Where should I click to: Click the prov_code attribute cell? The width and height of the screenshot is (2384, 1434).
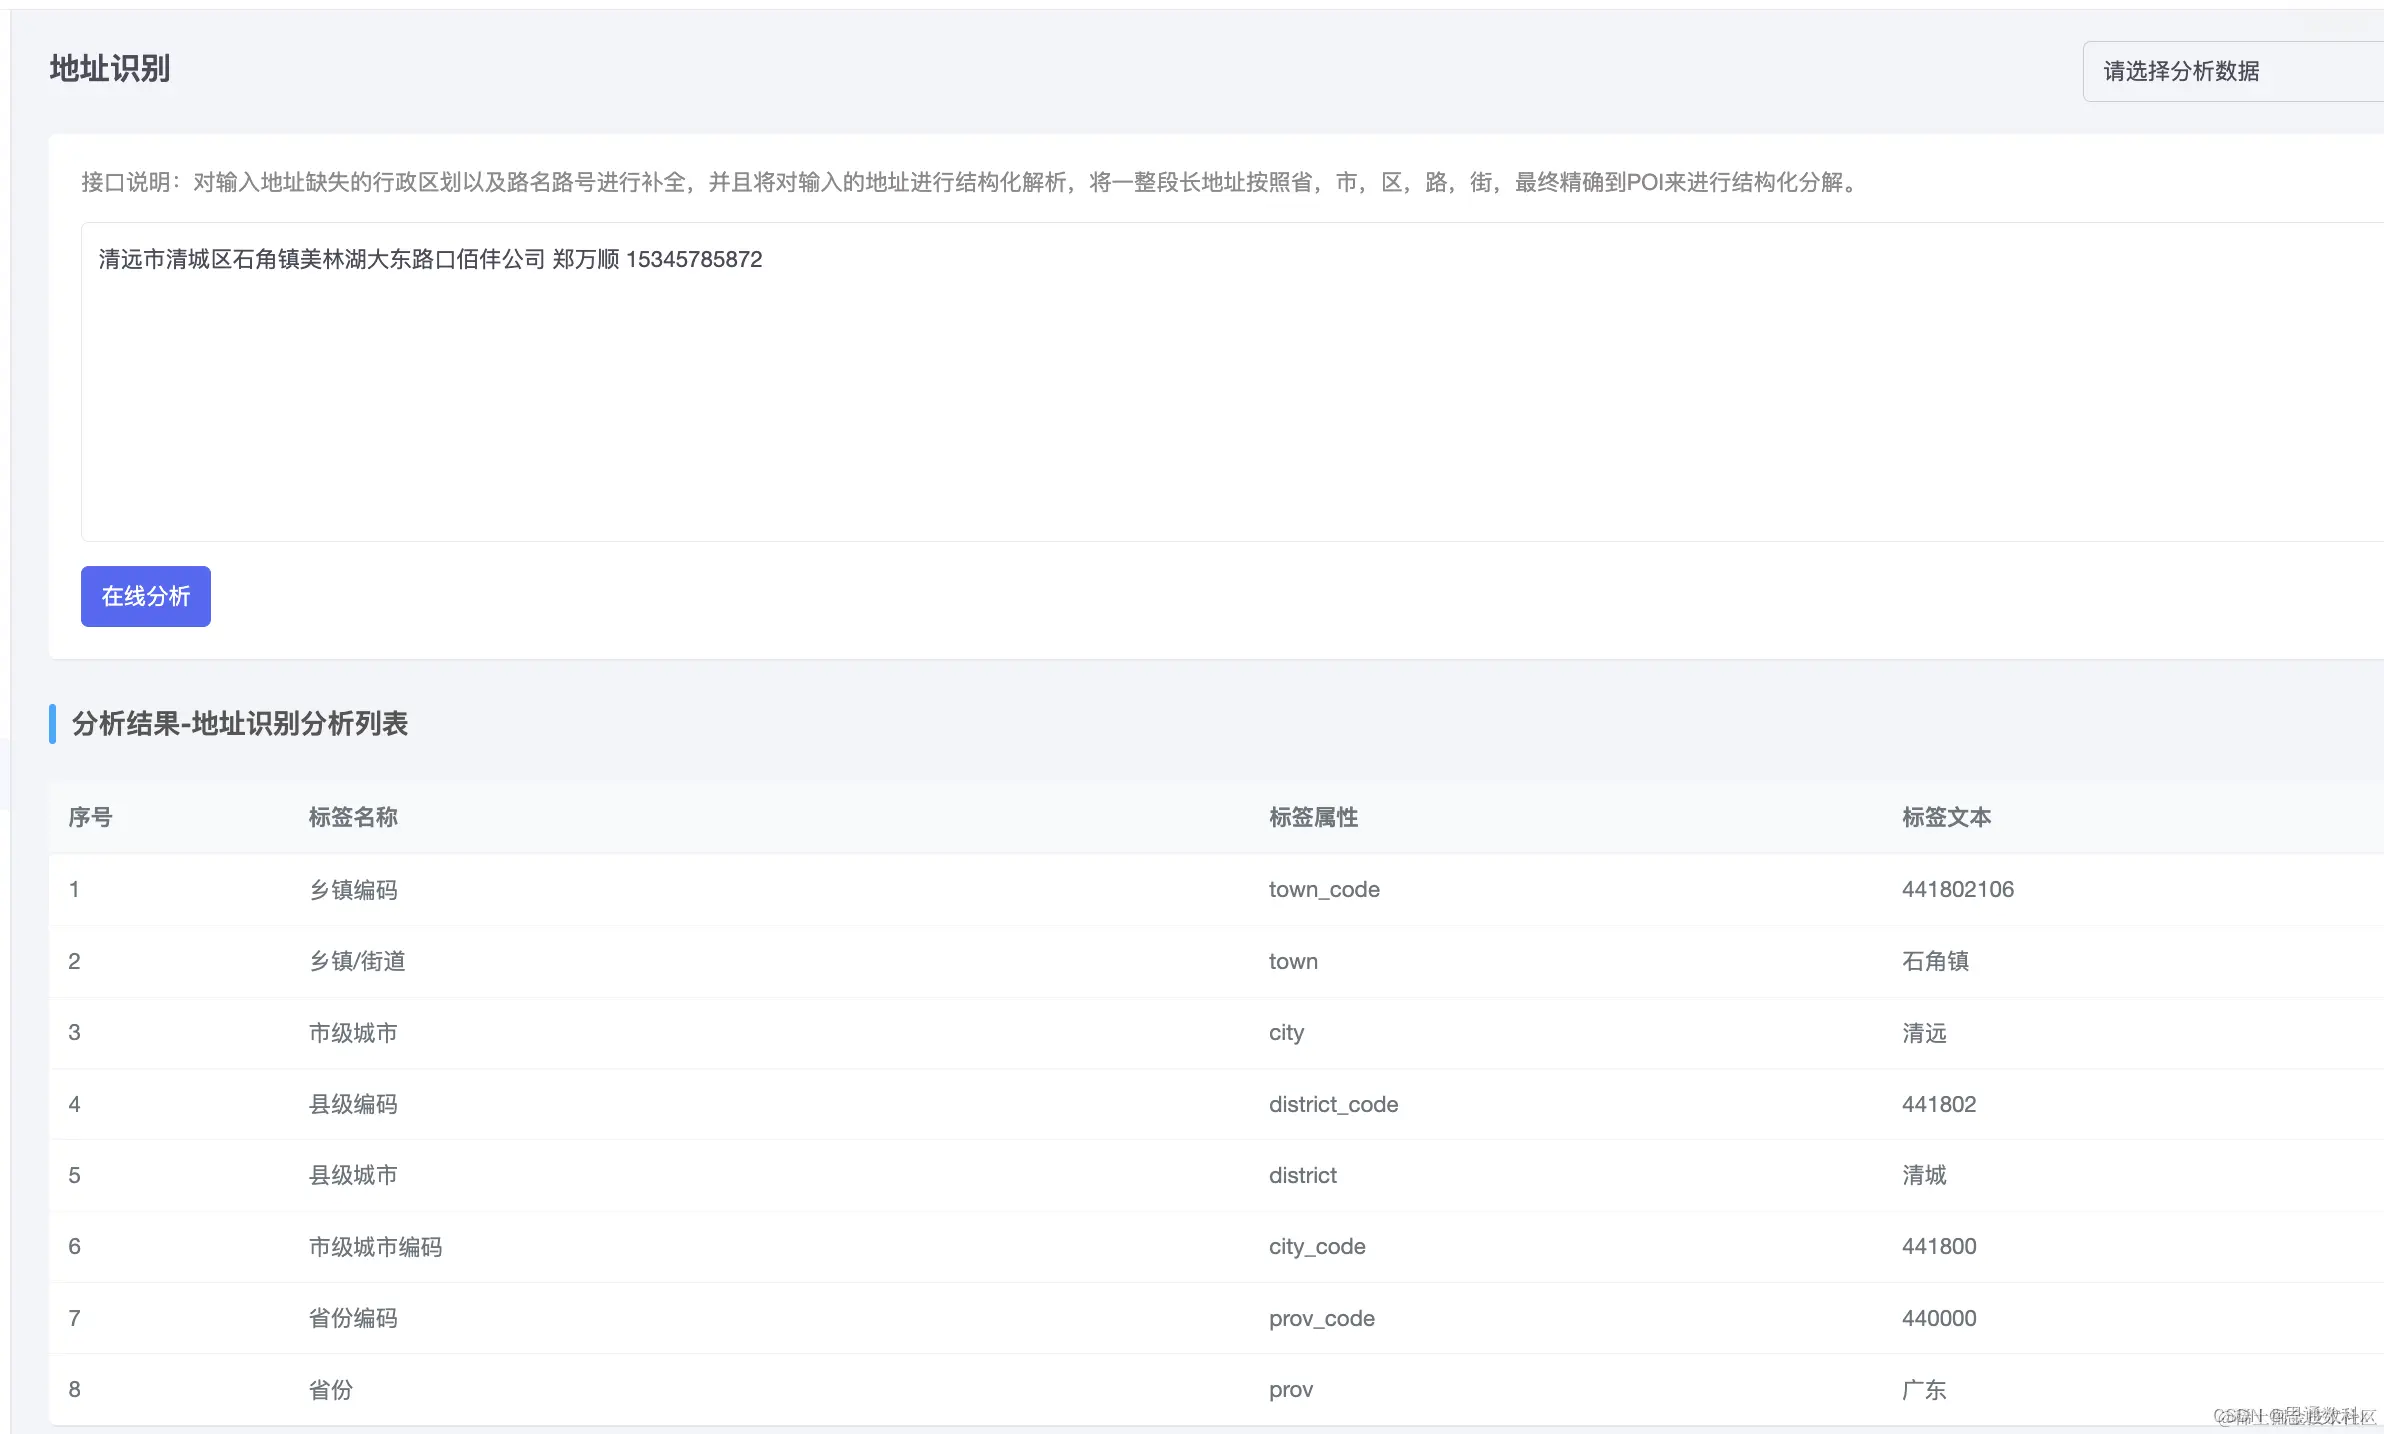coord(1321,1318)
